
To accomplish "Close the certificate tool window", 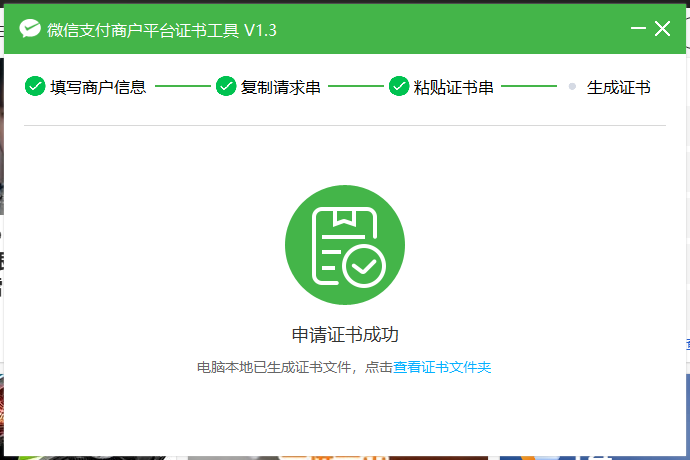I will (x=662, y=29).
